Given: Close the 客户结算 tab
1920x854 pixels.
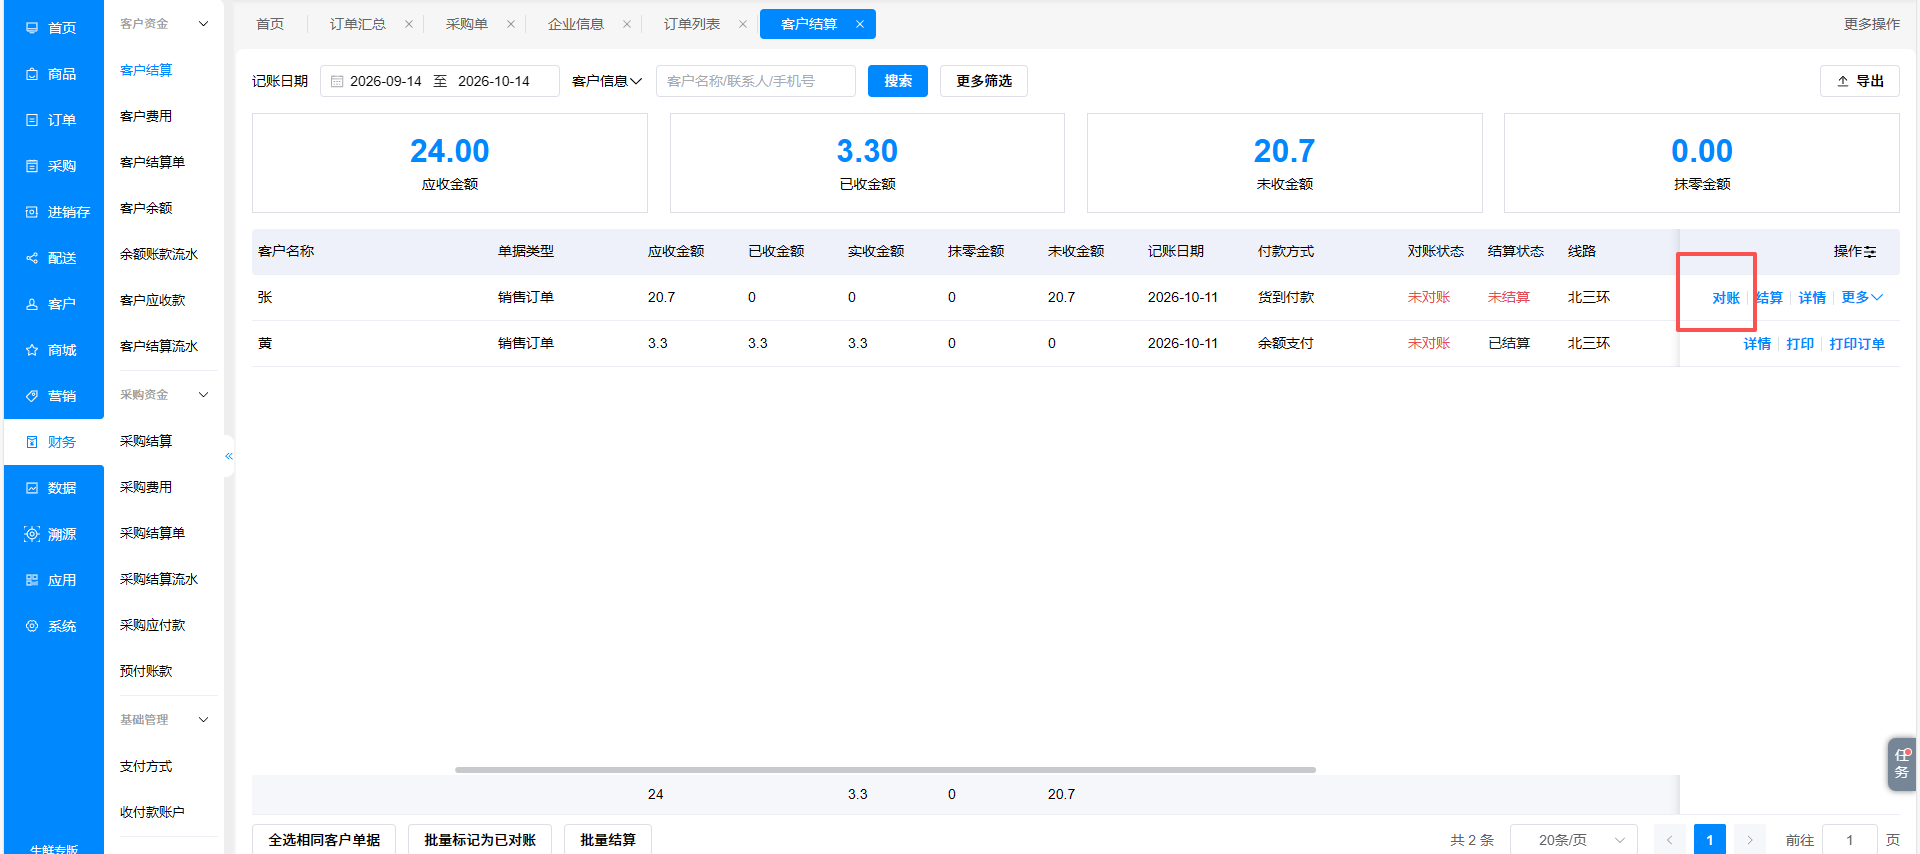Looking at the screenshot, I should tap(860, 24).
